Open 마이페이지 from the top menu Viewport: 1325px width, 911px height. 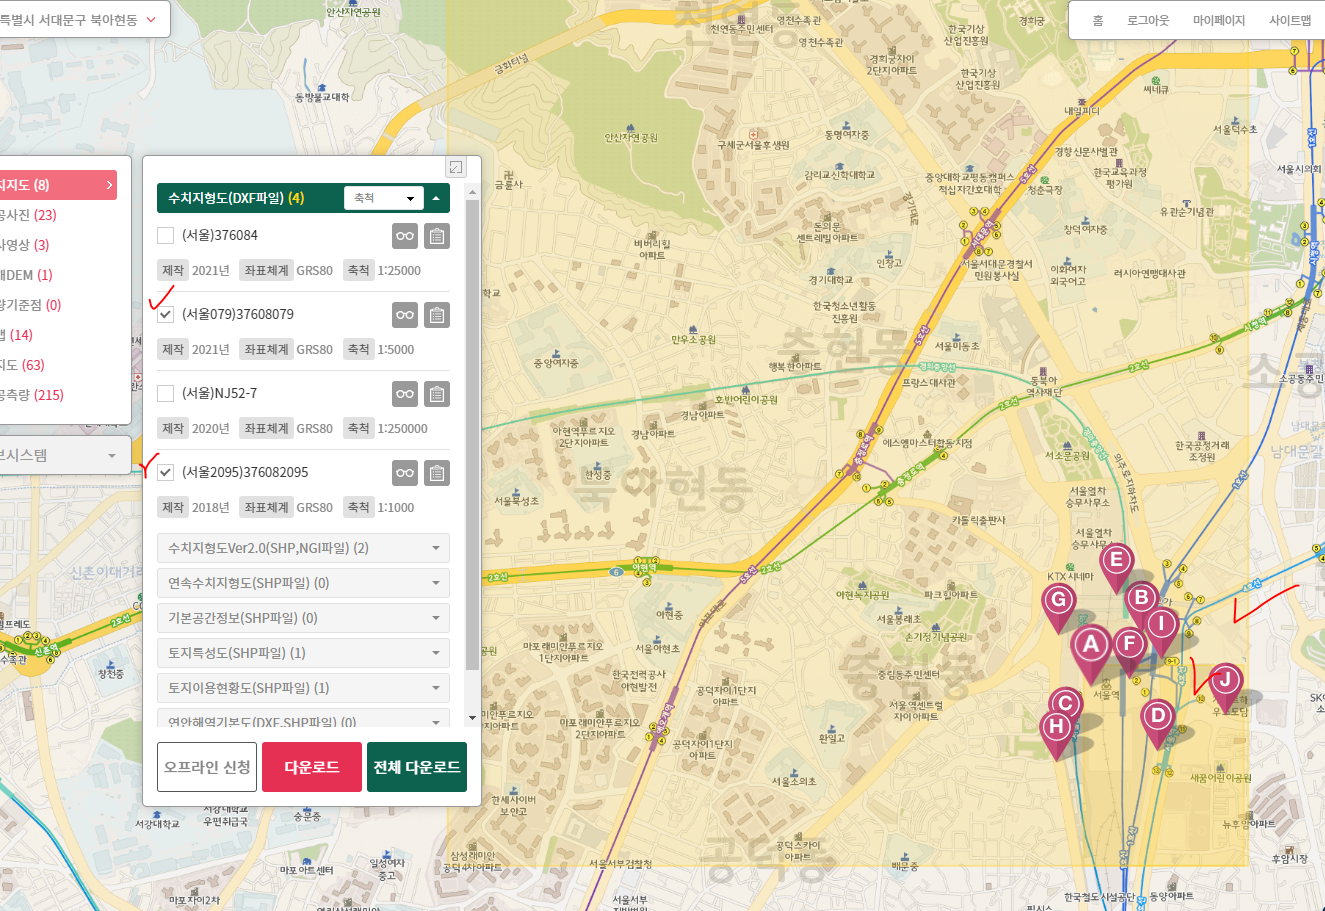click(x=1219, y=21)
